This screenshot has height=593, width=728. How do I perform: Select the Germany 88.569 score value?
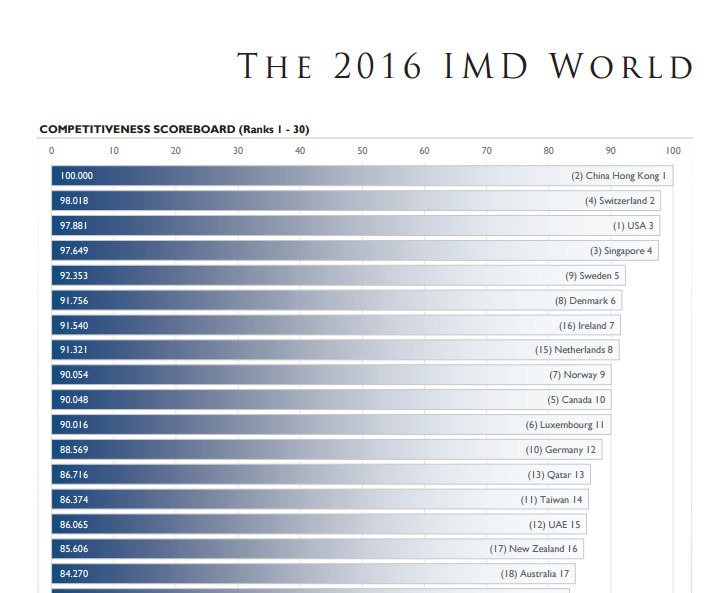(x=76, y=450)
